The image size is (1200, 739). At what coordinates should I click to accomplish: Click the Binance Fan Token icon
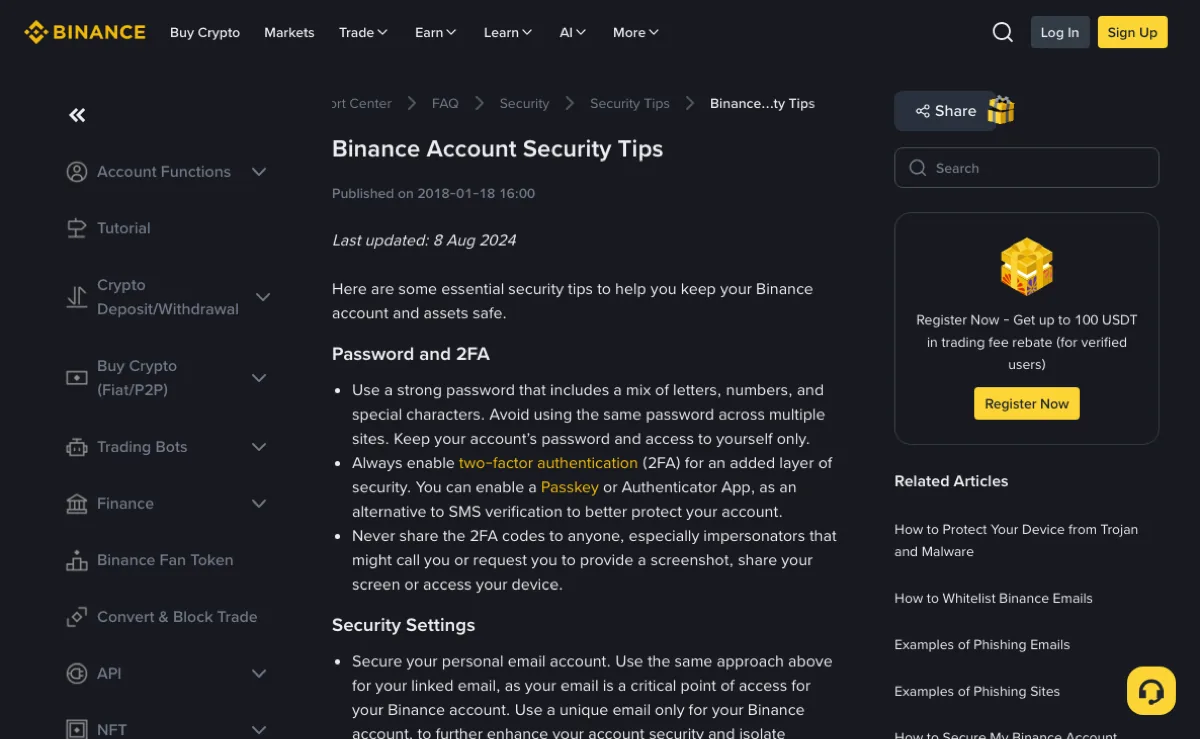click(x=77, y=560)
